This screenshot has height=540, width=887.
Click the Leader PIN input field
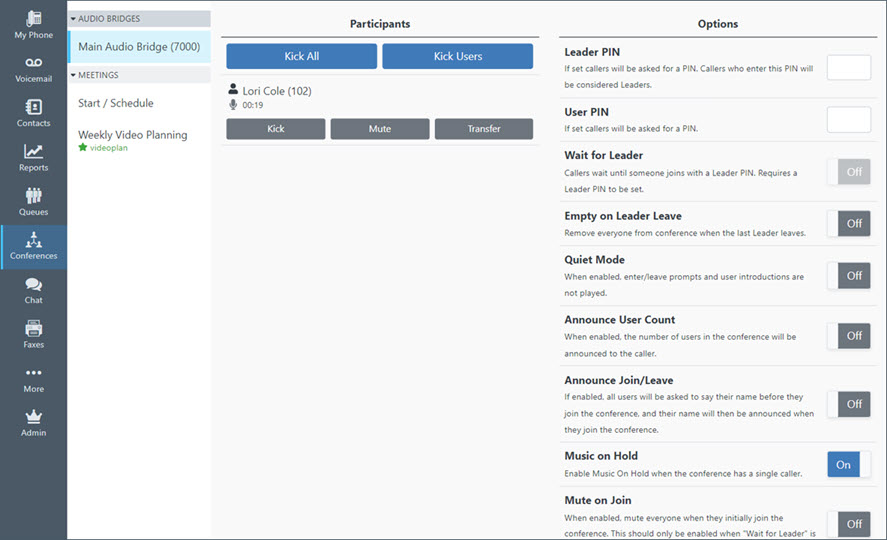849,67
